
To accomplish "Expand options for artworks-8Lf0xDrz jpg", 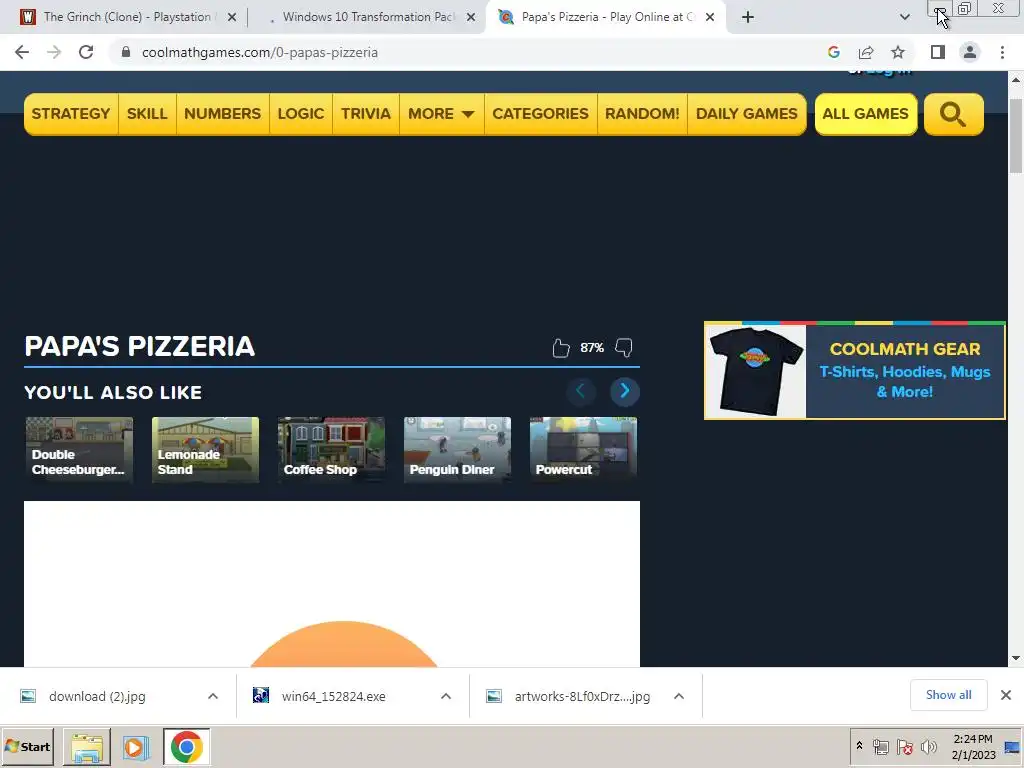I will click(x=679, y=696).
